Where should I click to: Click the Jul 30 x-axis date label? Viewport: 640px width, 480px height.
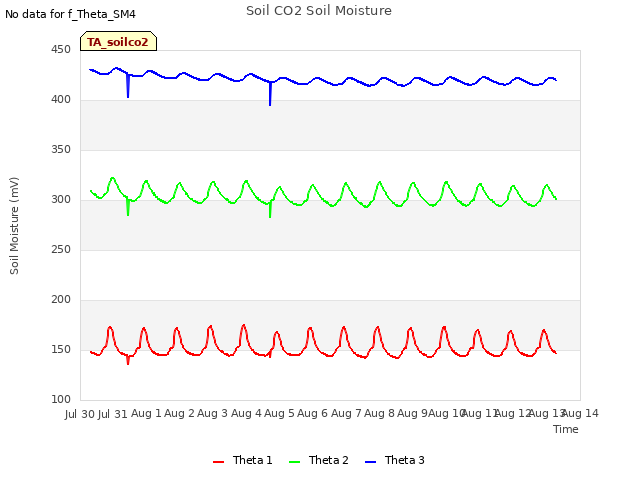[80, 414]
